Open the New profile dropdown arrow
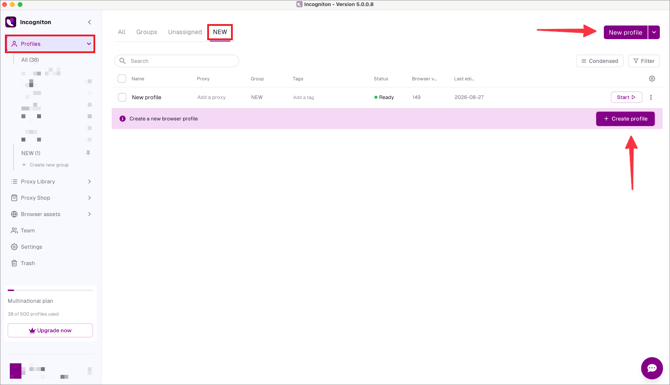 tap(654, 32)
